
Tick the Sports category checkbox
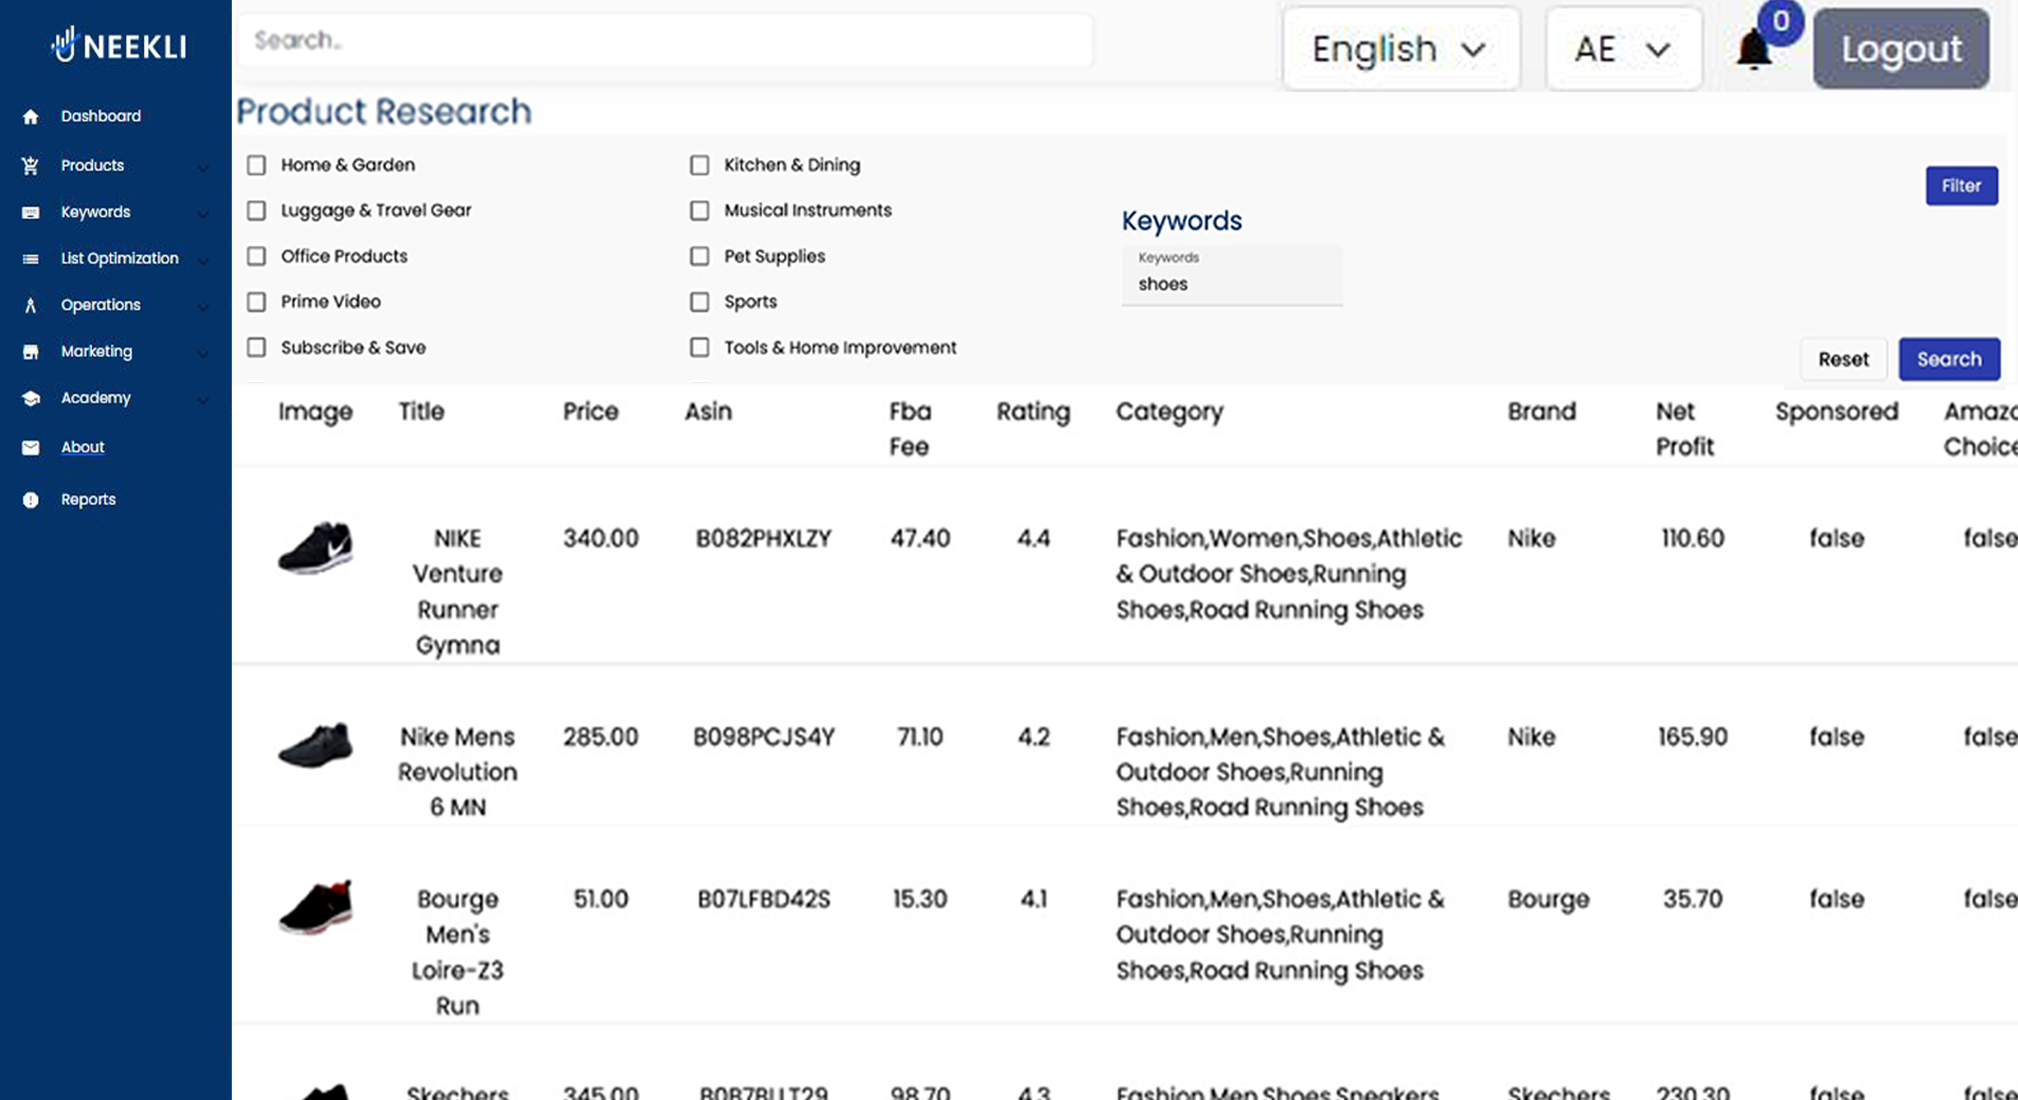[x=700, y=302]
